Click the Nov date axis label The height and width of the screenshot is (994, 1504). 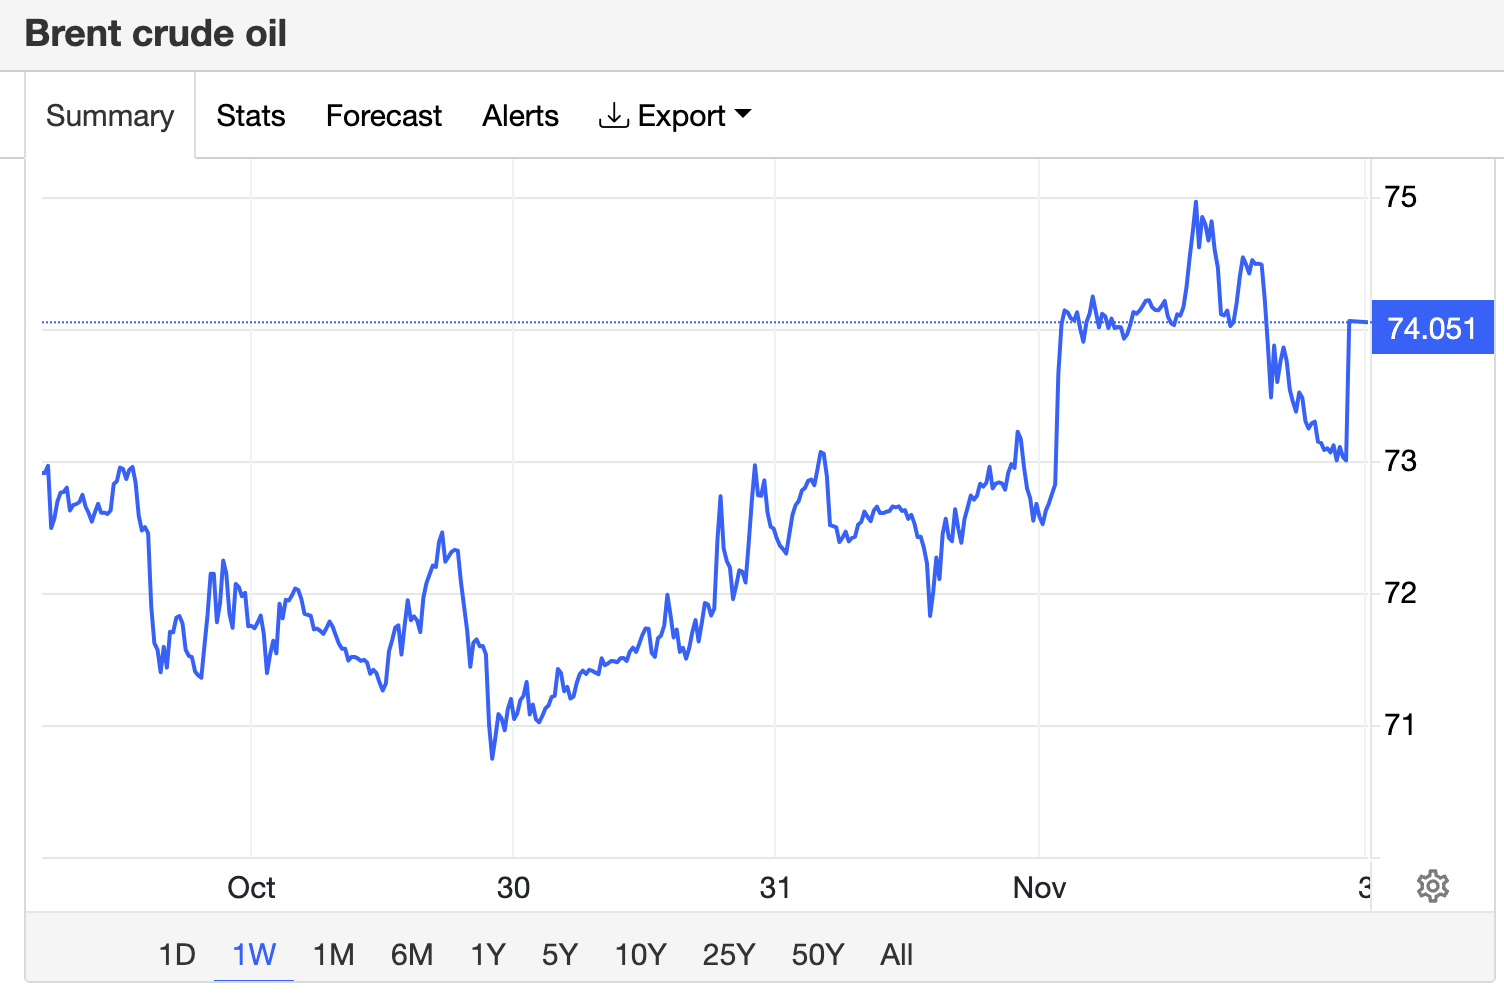1039,888
